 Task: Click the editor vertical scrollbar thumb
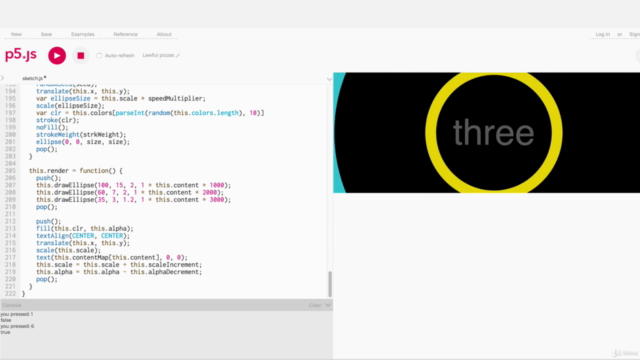pos(330,284)
